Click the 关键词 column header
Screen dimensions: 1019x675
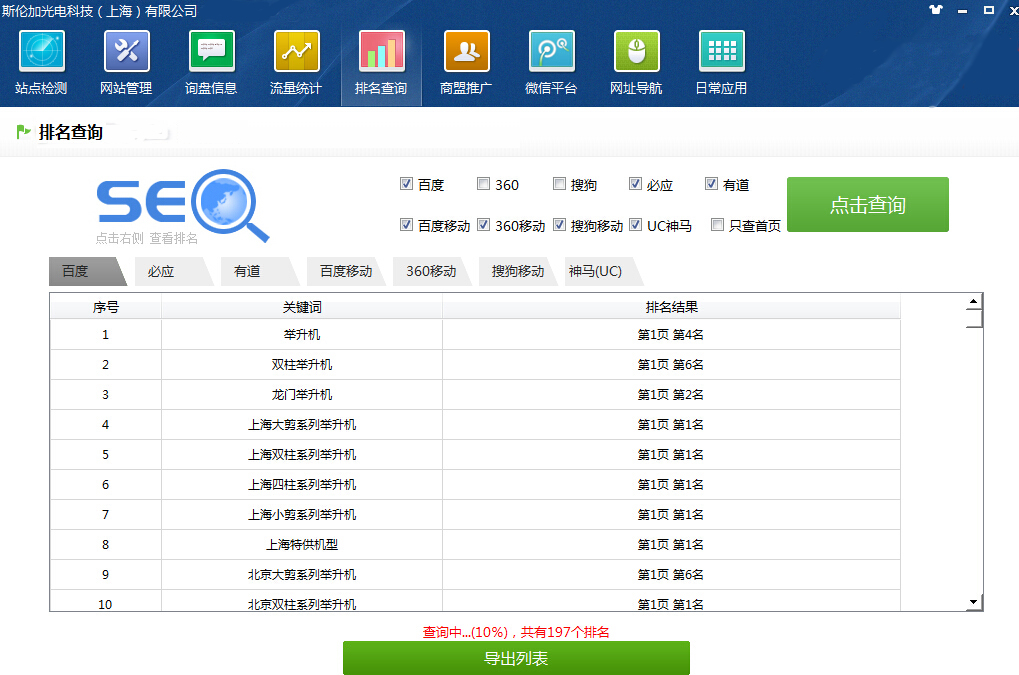[x=302, y=307]
